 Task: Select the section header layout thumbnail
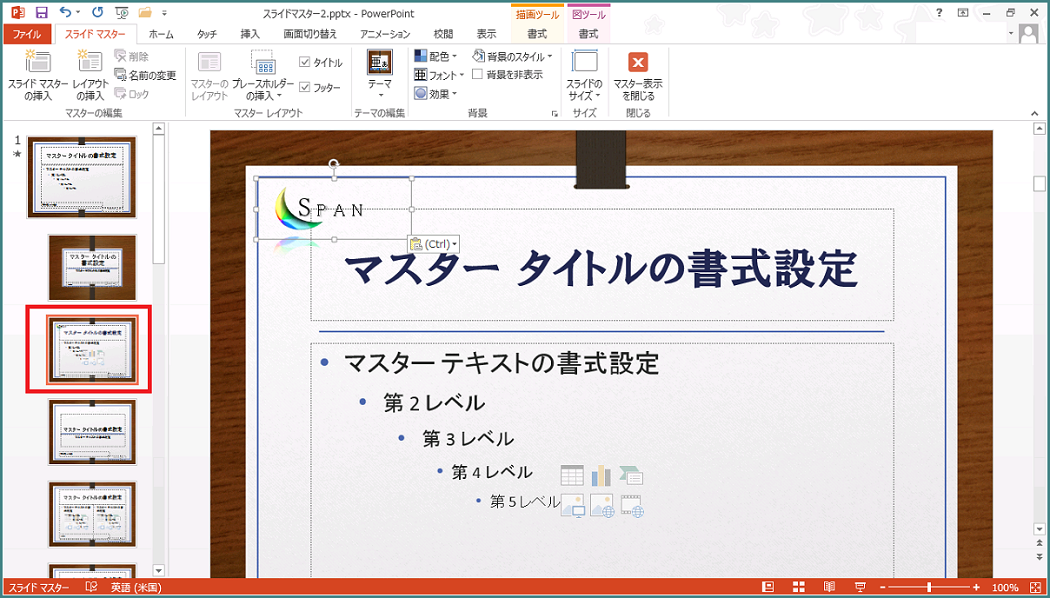[x=92, y=432]
